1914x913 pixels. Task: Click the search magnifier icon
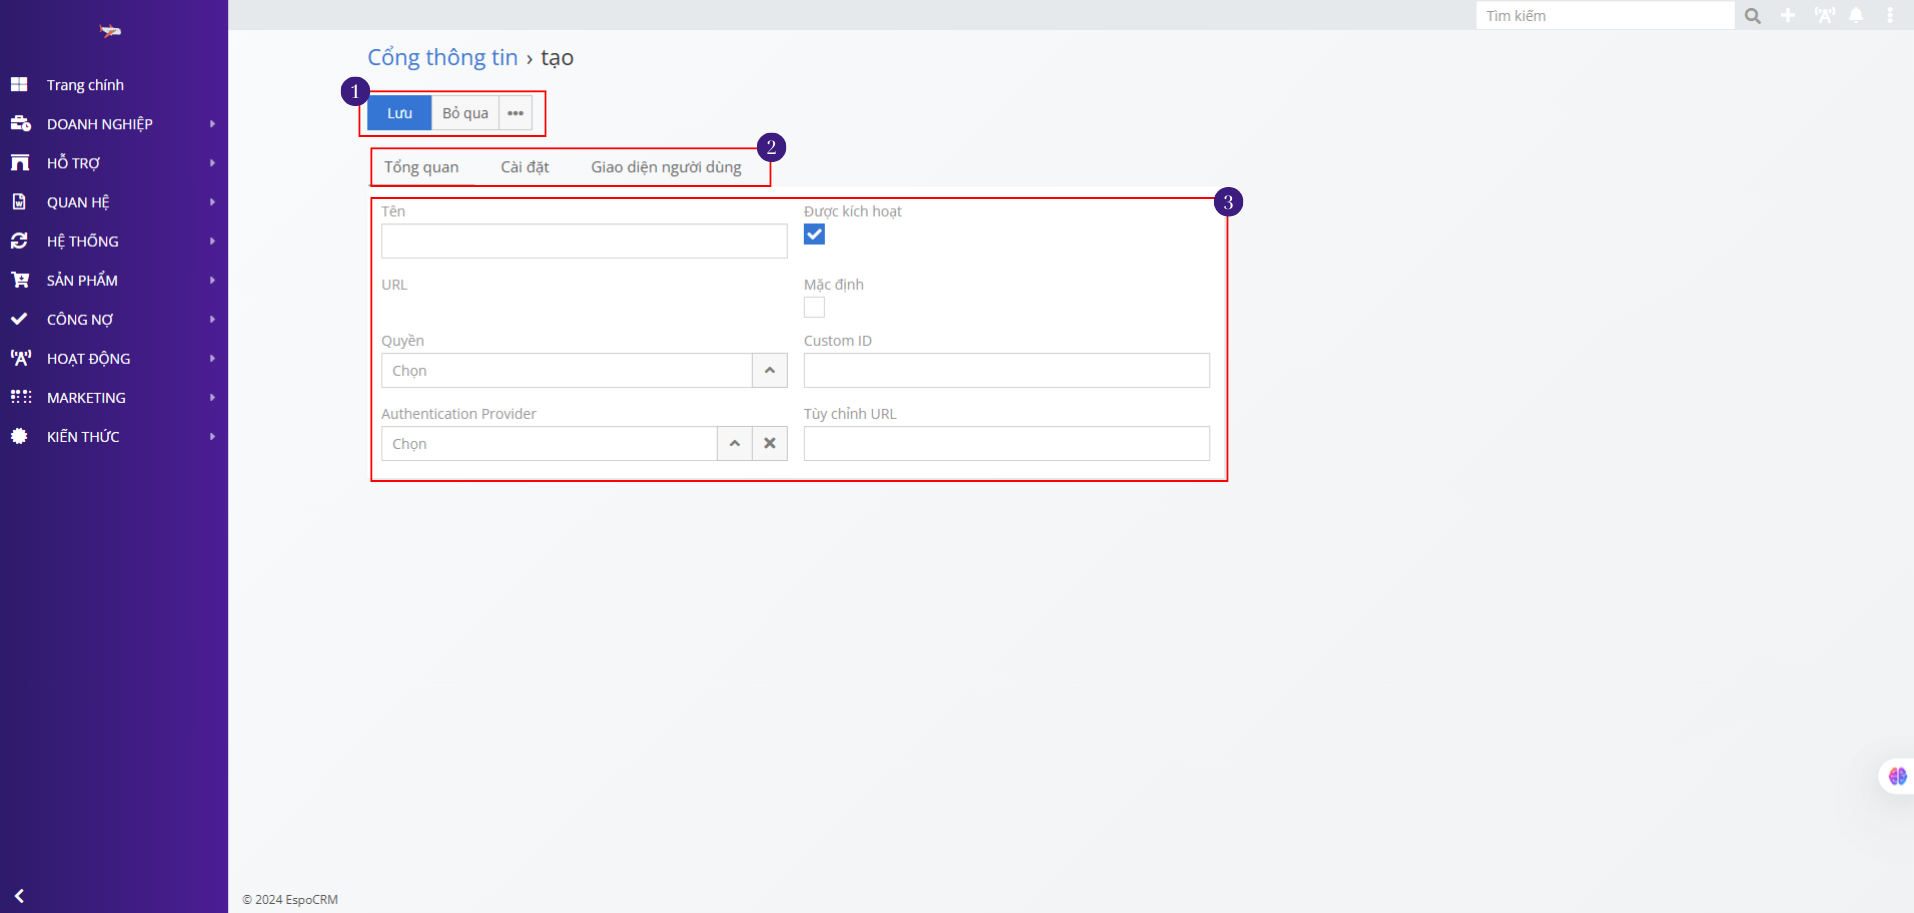click(1752, 16)
